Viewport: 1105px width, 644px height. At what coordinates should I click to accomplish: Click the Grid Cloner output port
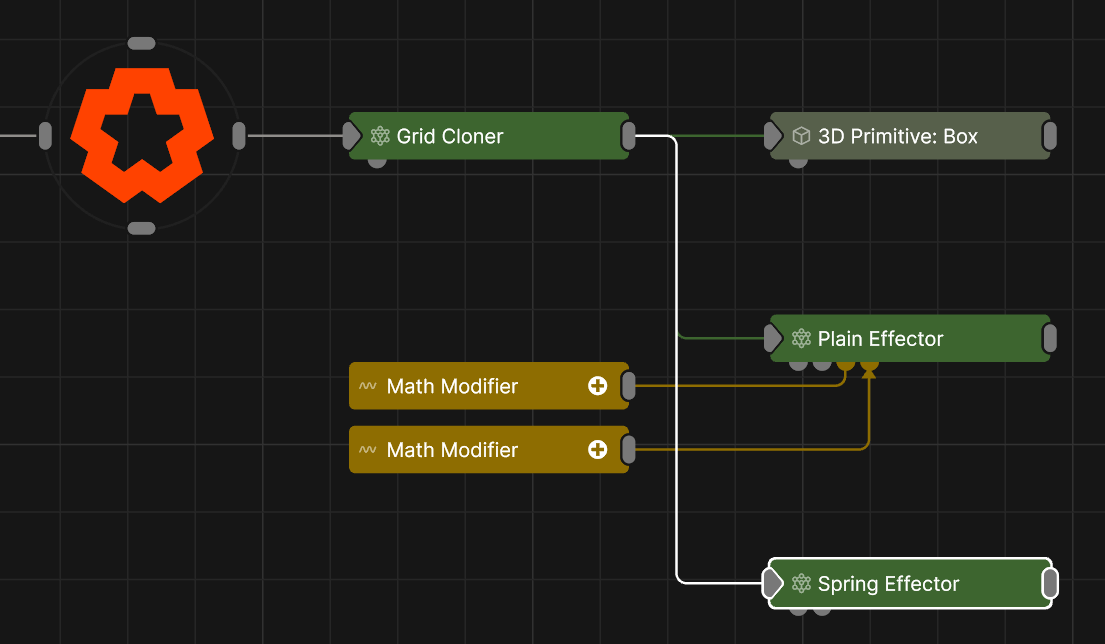(x=629, y=136)
